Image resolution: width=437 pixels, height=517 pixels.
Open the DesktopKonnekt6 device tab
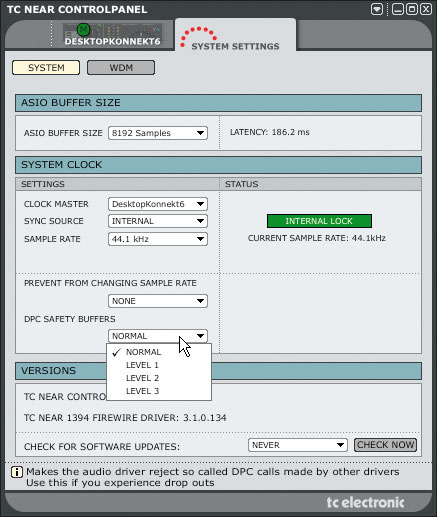[113, 35]
